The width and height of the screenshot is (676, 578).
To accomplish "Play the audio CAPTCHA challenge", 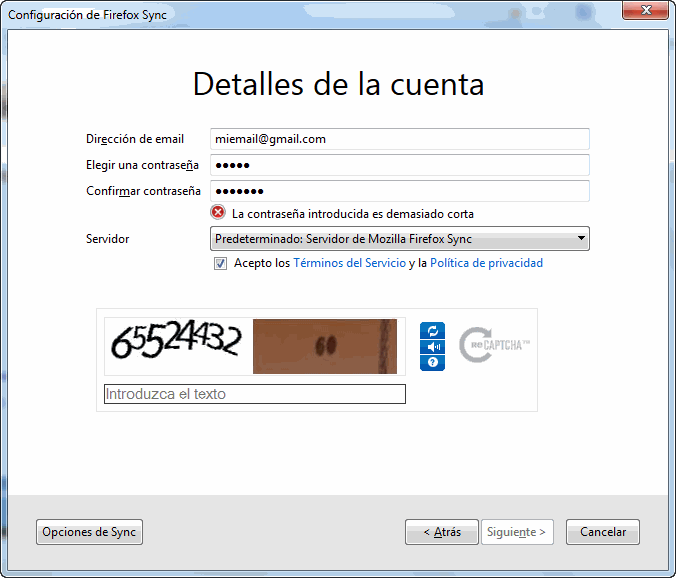I will (x=432, y=347).
